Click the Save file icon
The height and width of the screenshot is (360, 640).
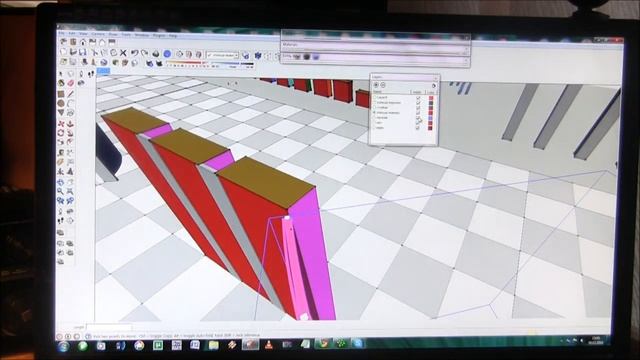click(x=83, y=53)
